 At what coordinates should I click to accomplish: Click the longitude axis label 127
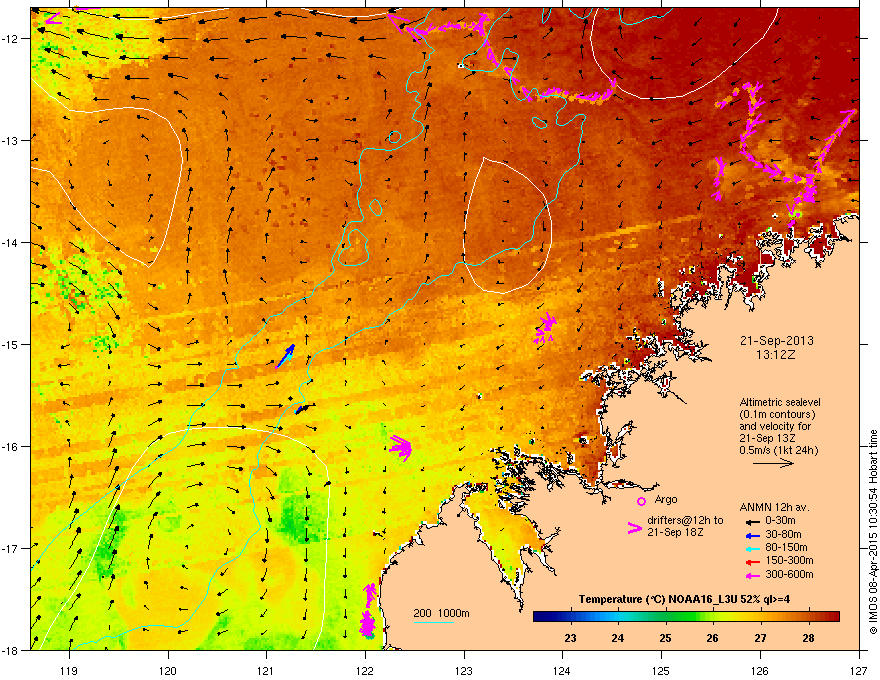(859, 670)
